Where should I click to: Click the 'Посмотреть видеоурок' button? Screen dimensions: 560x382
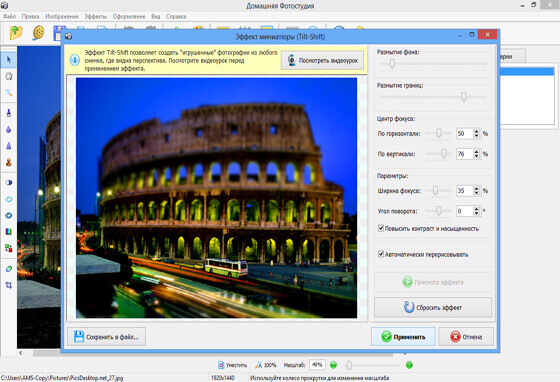point(322,60)
